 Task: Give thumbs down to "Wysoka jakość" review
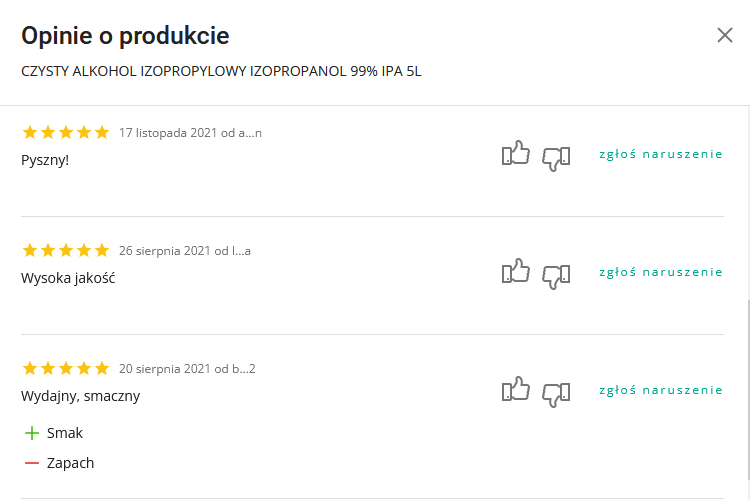[556, 275]
